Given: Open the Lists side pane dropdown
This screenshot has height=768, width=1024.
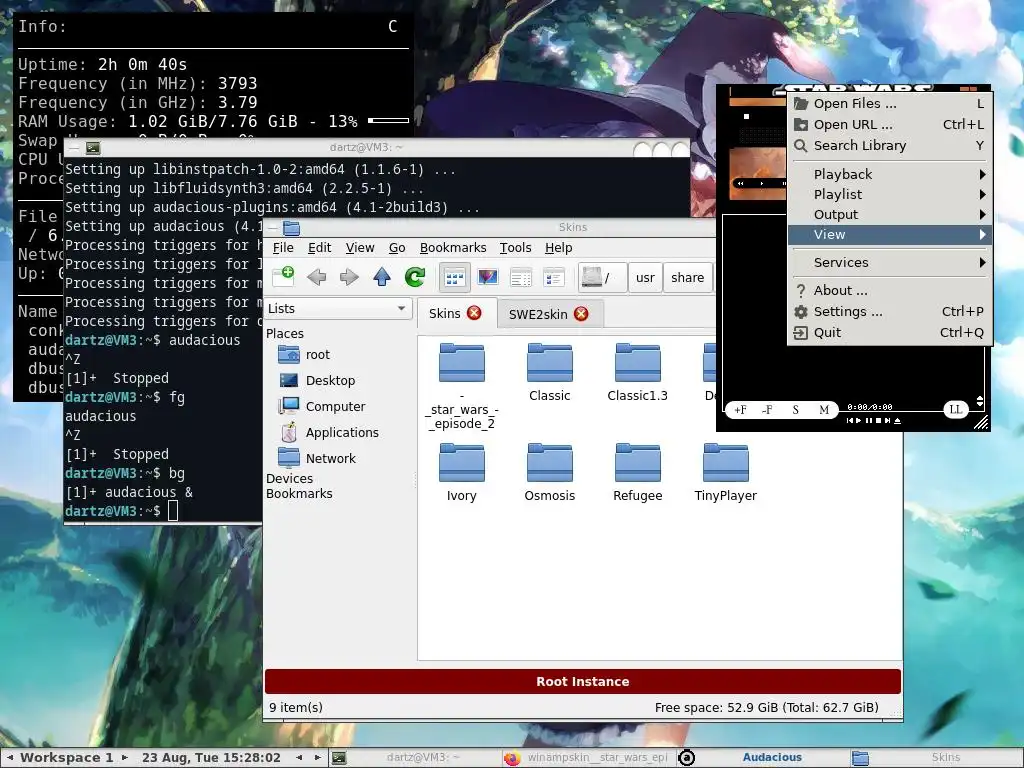Looking at the screenshot, I should 338,308.
